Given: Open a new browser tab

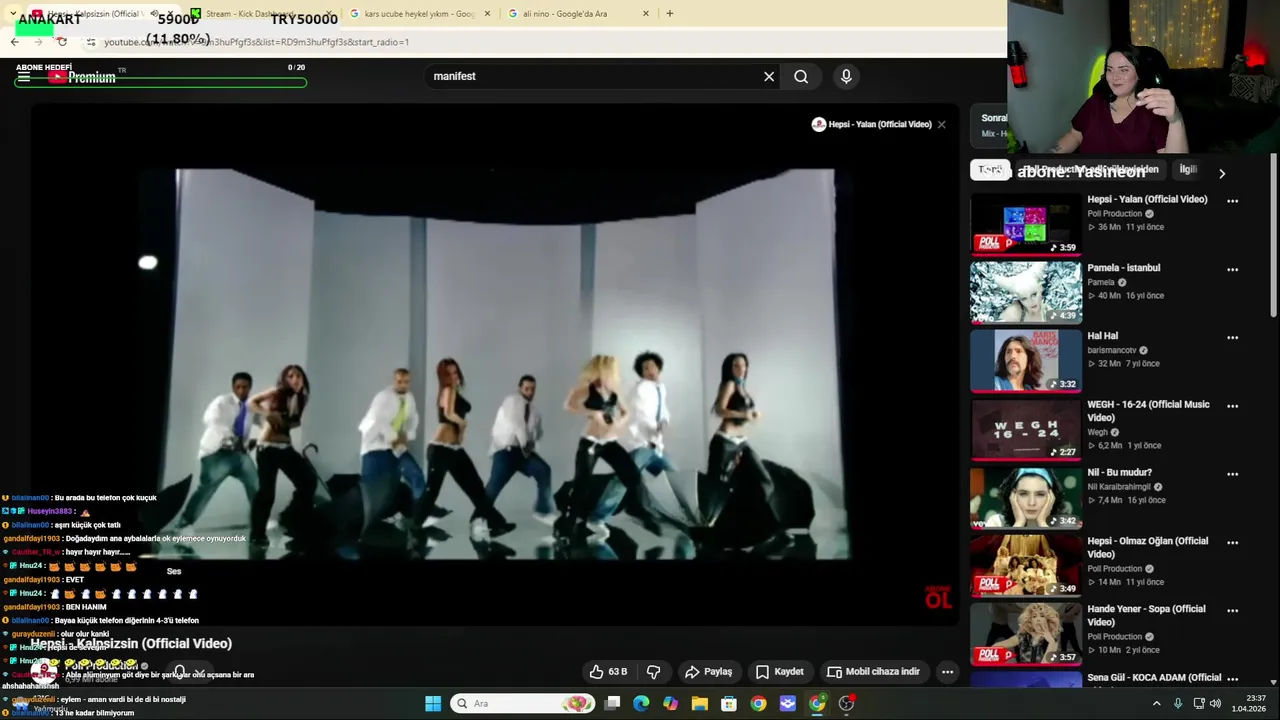Looking at the screenshot, I should pyautogui.click(x=669, y=14).
